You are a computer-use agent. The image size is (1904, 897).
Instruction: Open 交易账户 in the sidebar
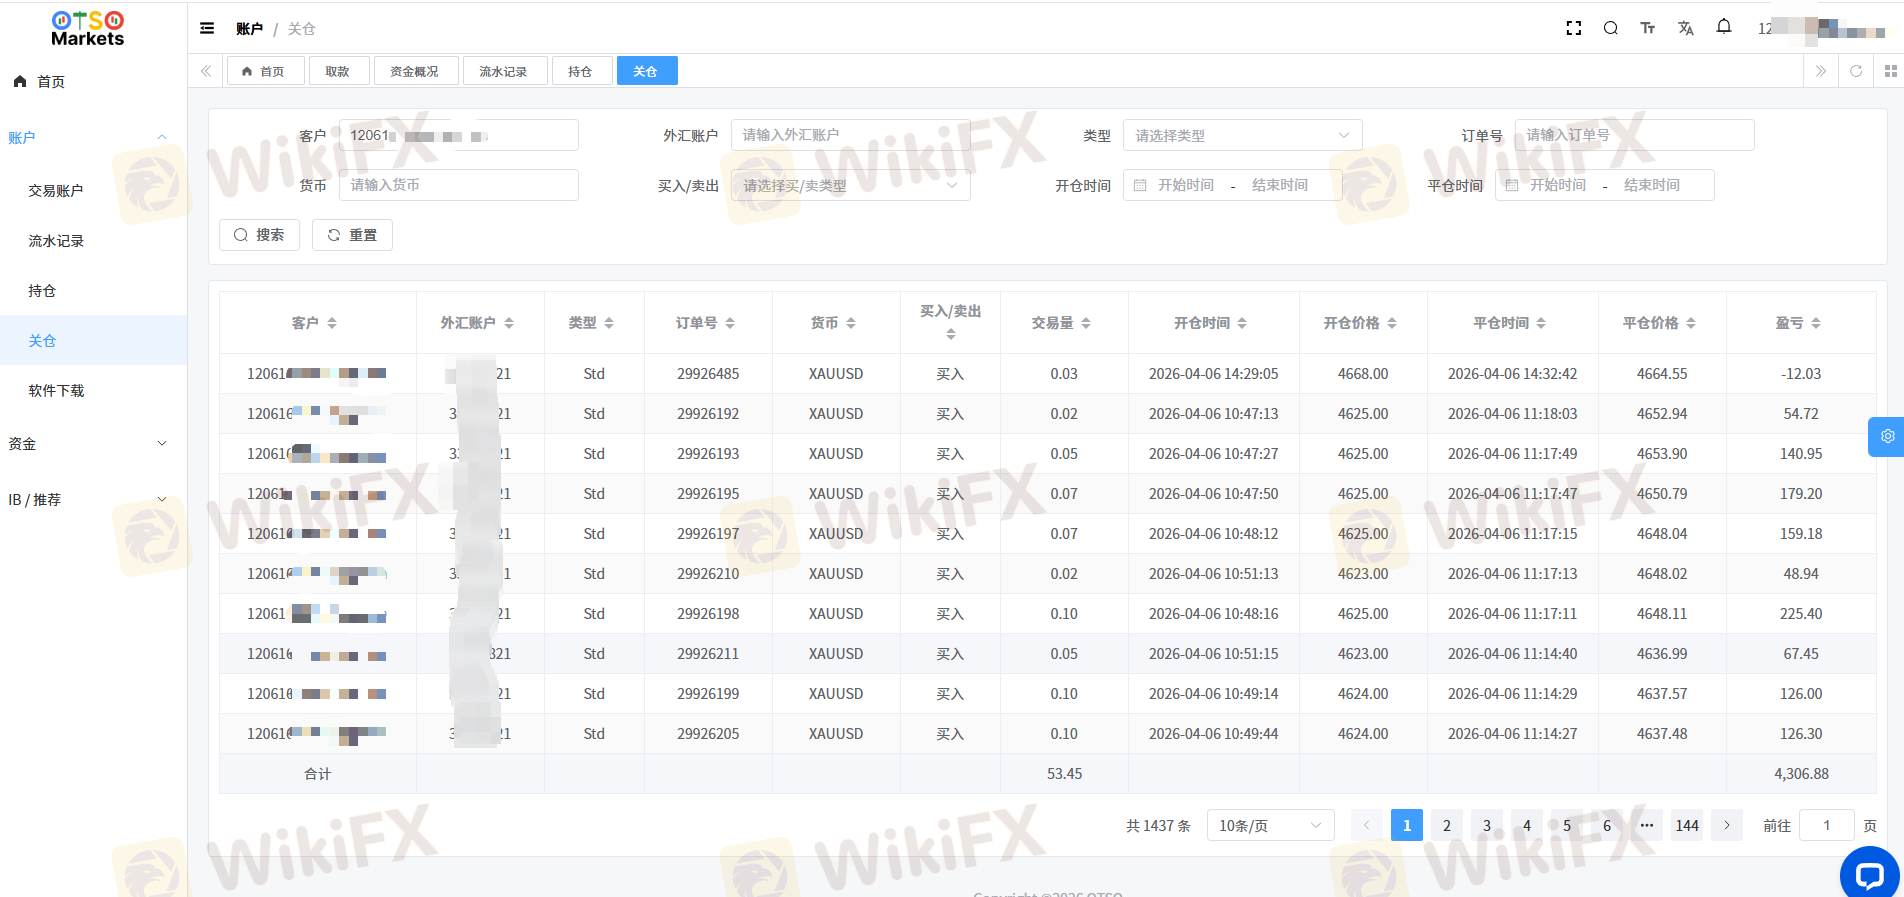(x=56, y=191)
